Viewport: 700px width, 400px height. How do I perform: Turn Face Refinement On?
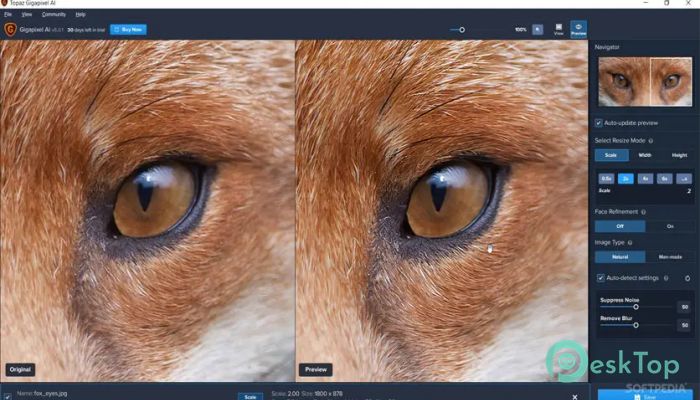[x=655, y=226]
